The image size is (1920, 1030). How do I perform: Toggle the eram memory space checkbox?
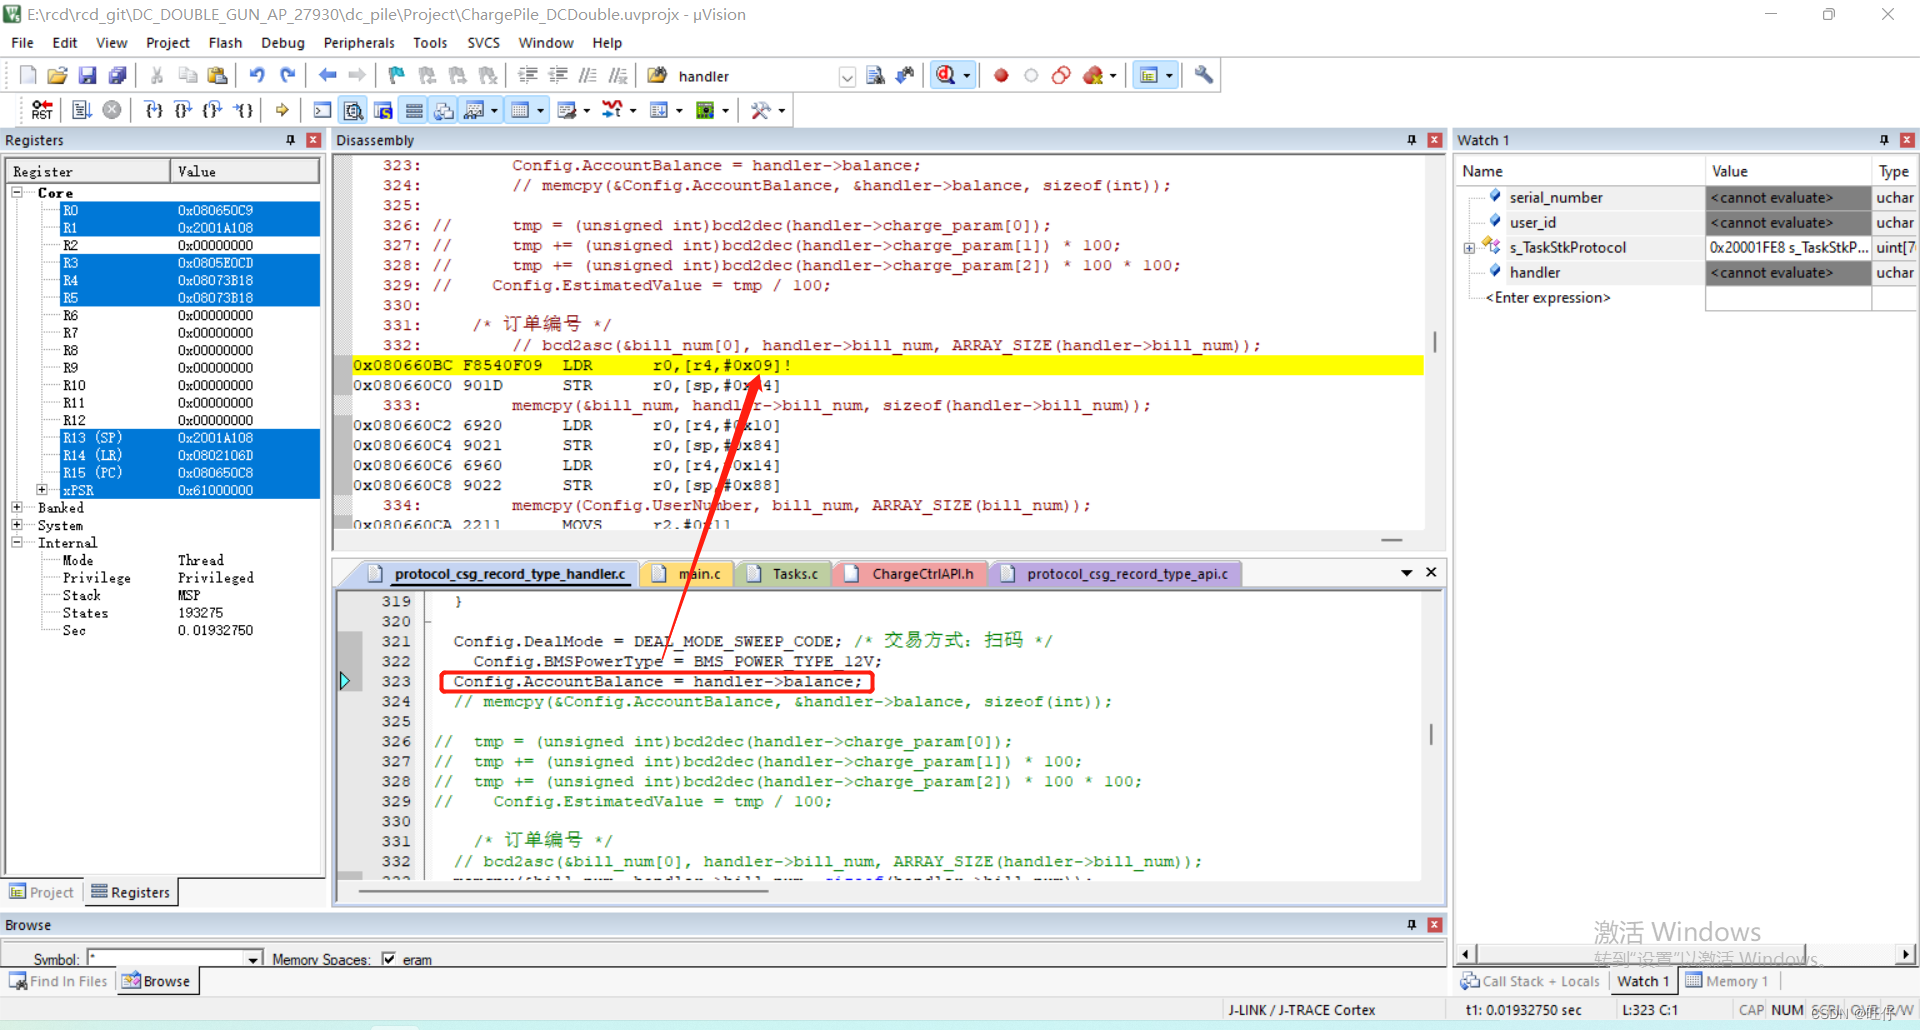[x=388, y=958]
